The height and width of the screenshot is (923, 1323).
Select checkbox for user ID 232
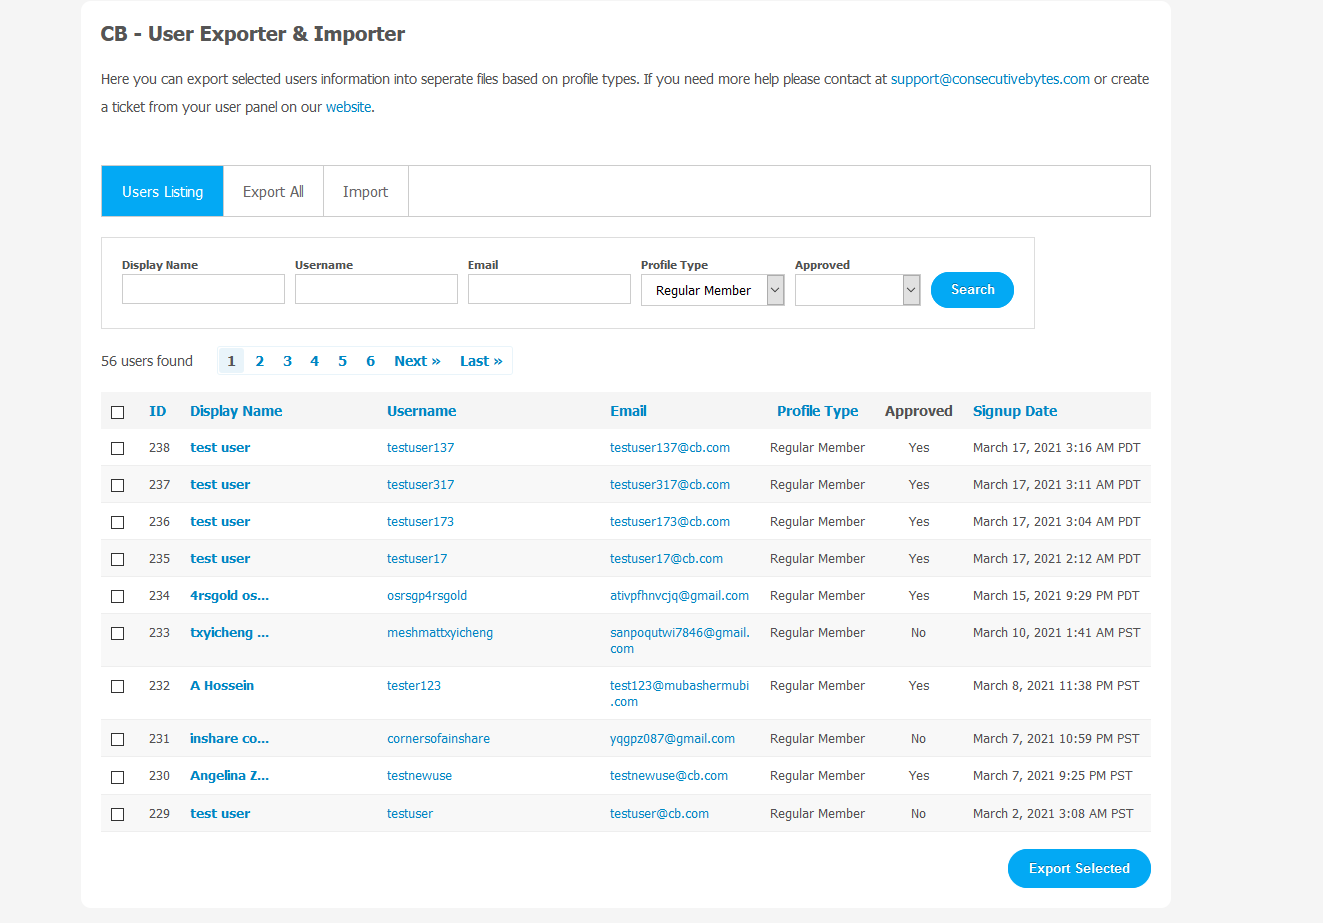coord(118,687)
